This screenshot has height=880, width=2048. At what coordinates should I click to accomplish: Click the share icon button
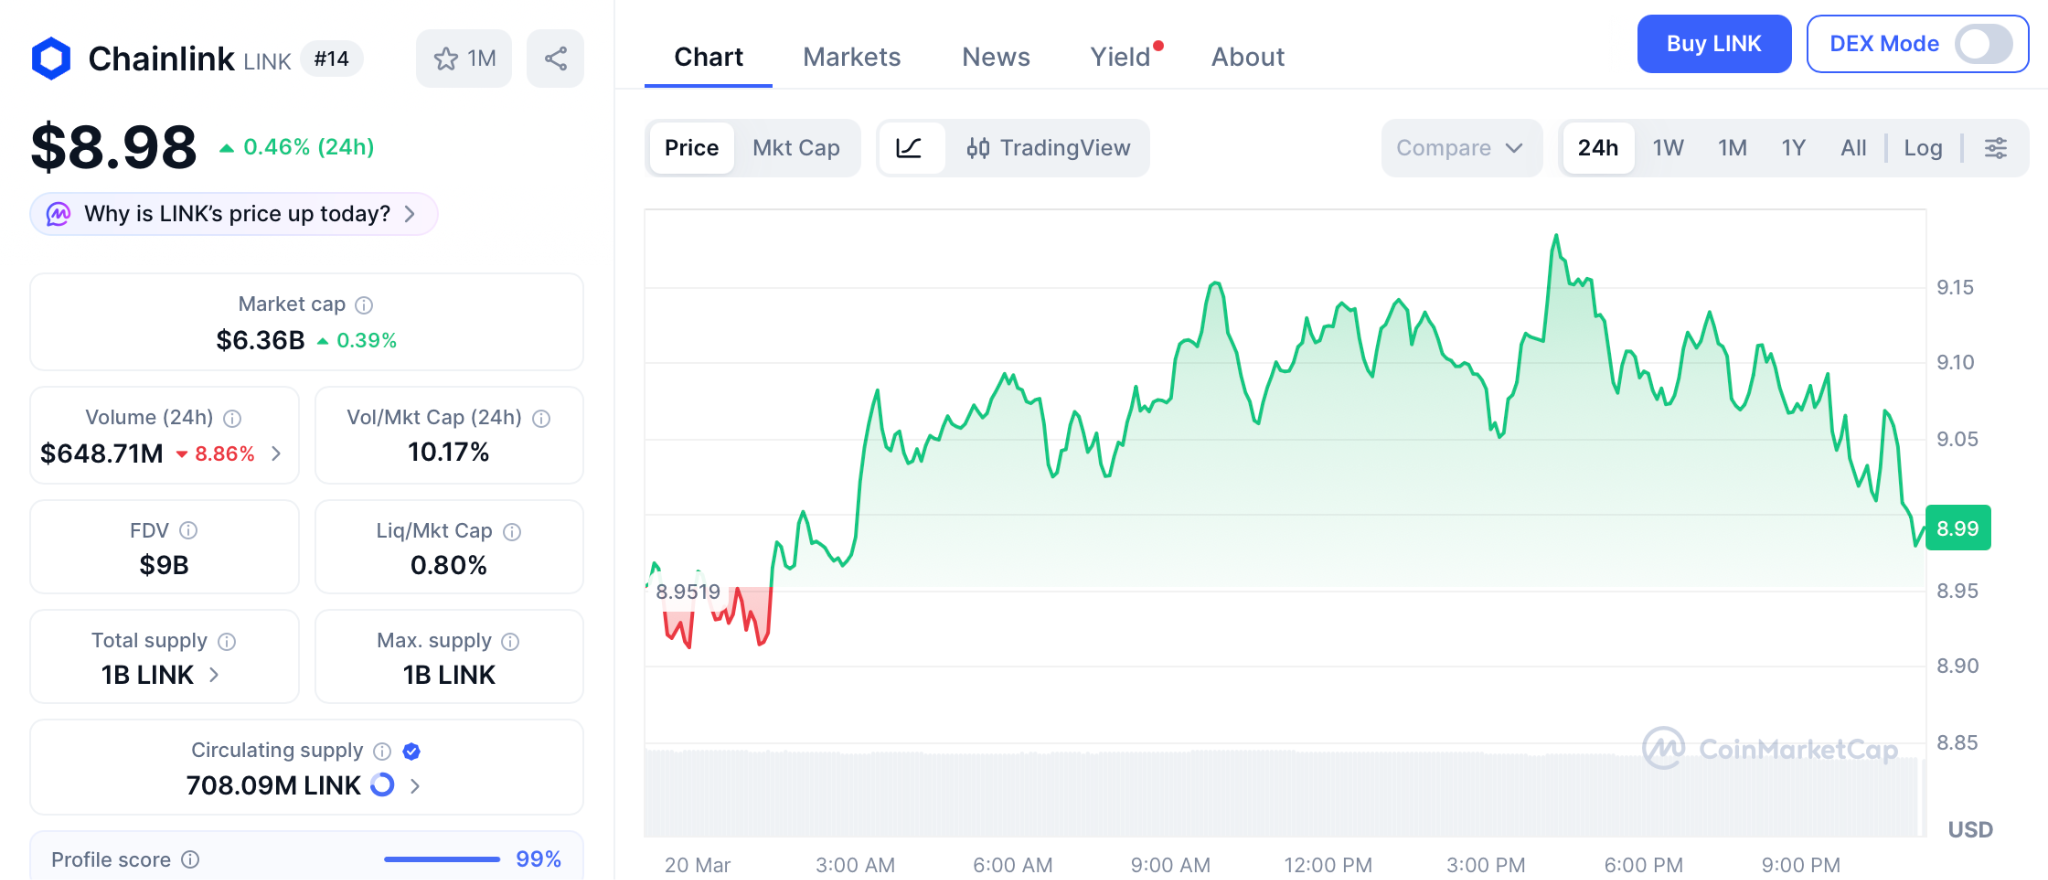pos(555,59)
